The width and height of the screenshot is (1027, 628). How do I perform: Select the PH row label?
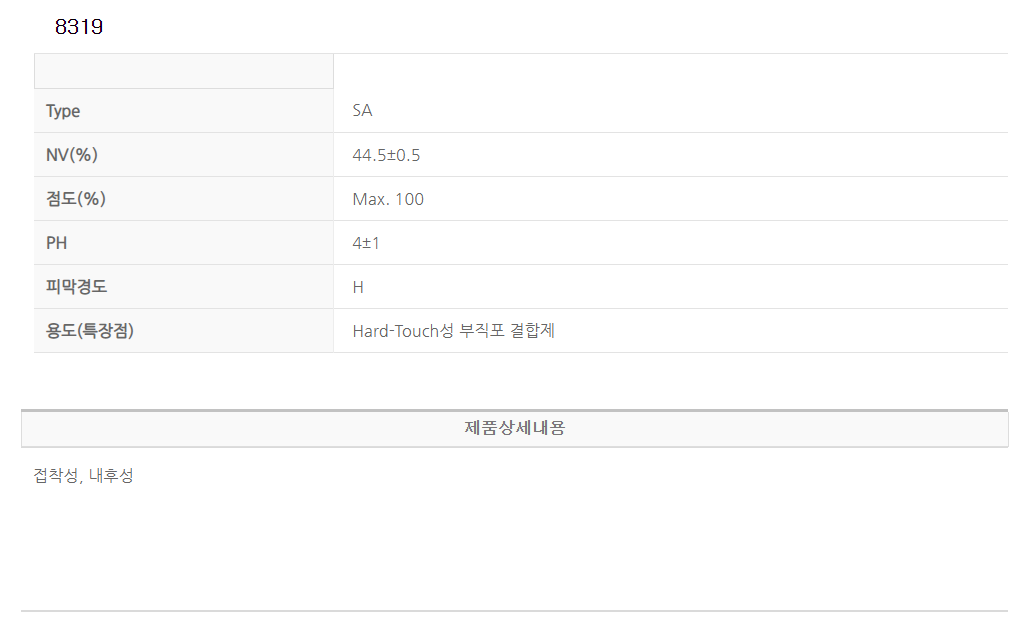(x=57, y=243)
